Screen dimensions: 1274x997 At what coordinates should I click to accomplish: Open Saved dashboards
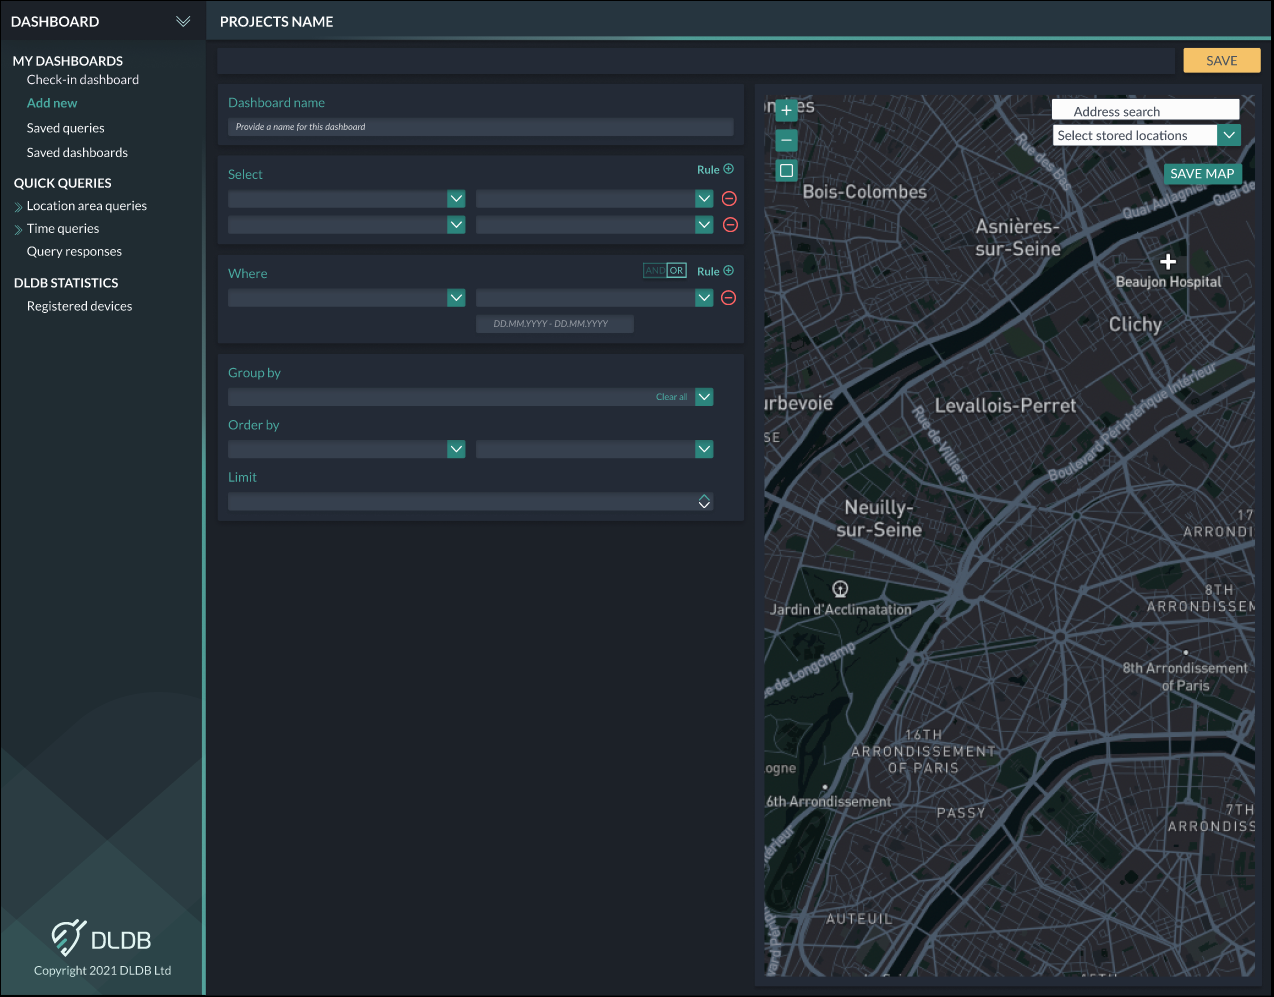click(77, 153)
